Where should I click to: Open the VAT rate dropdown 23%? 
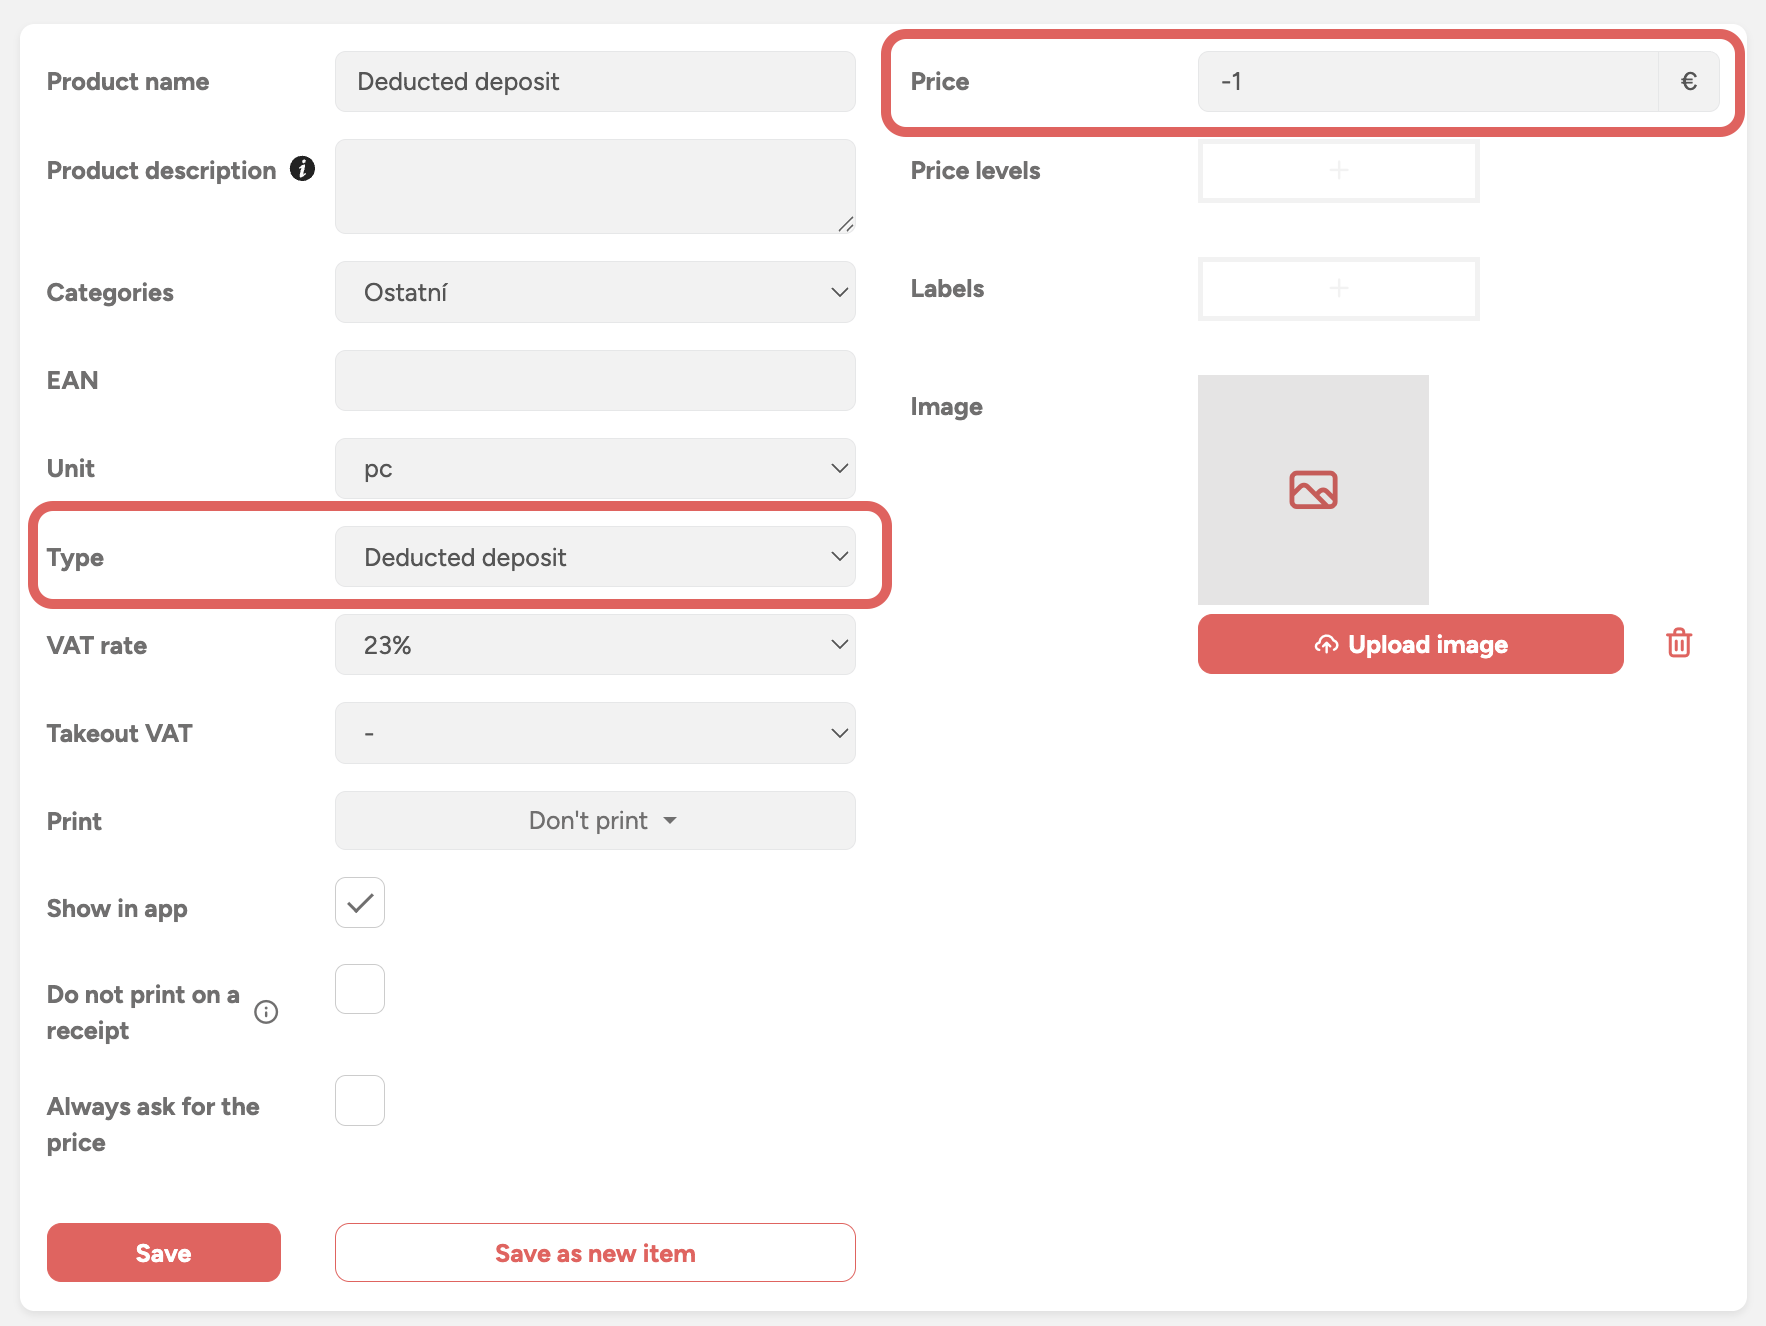click(x=595, y=645)
